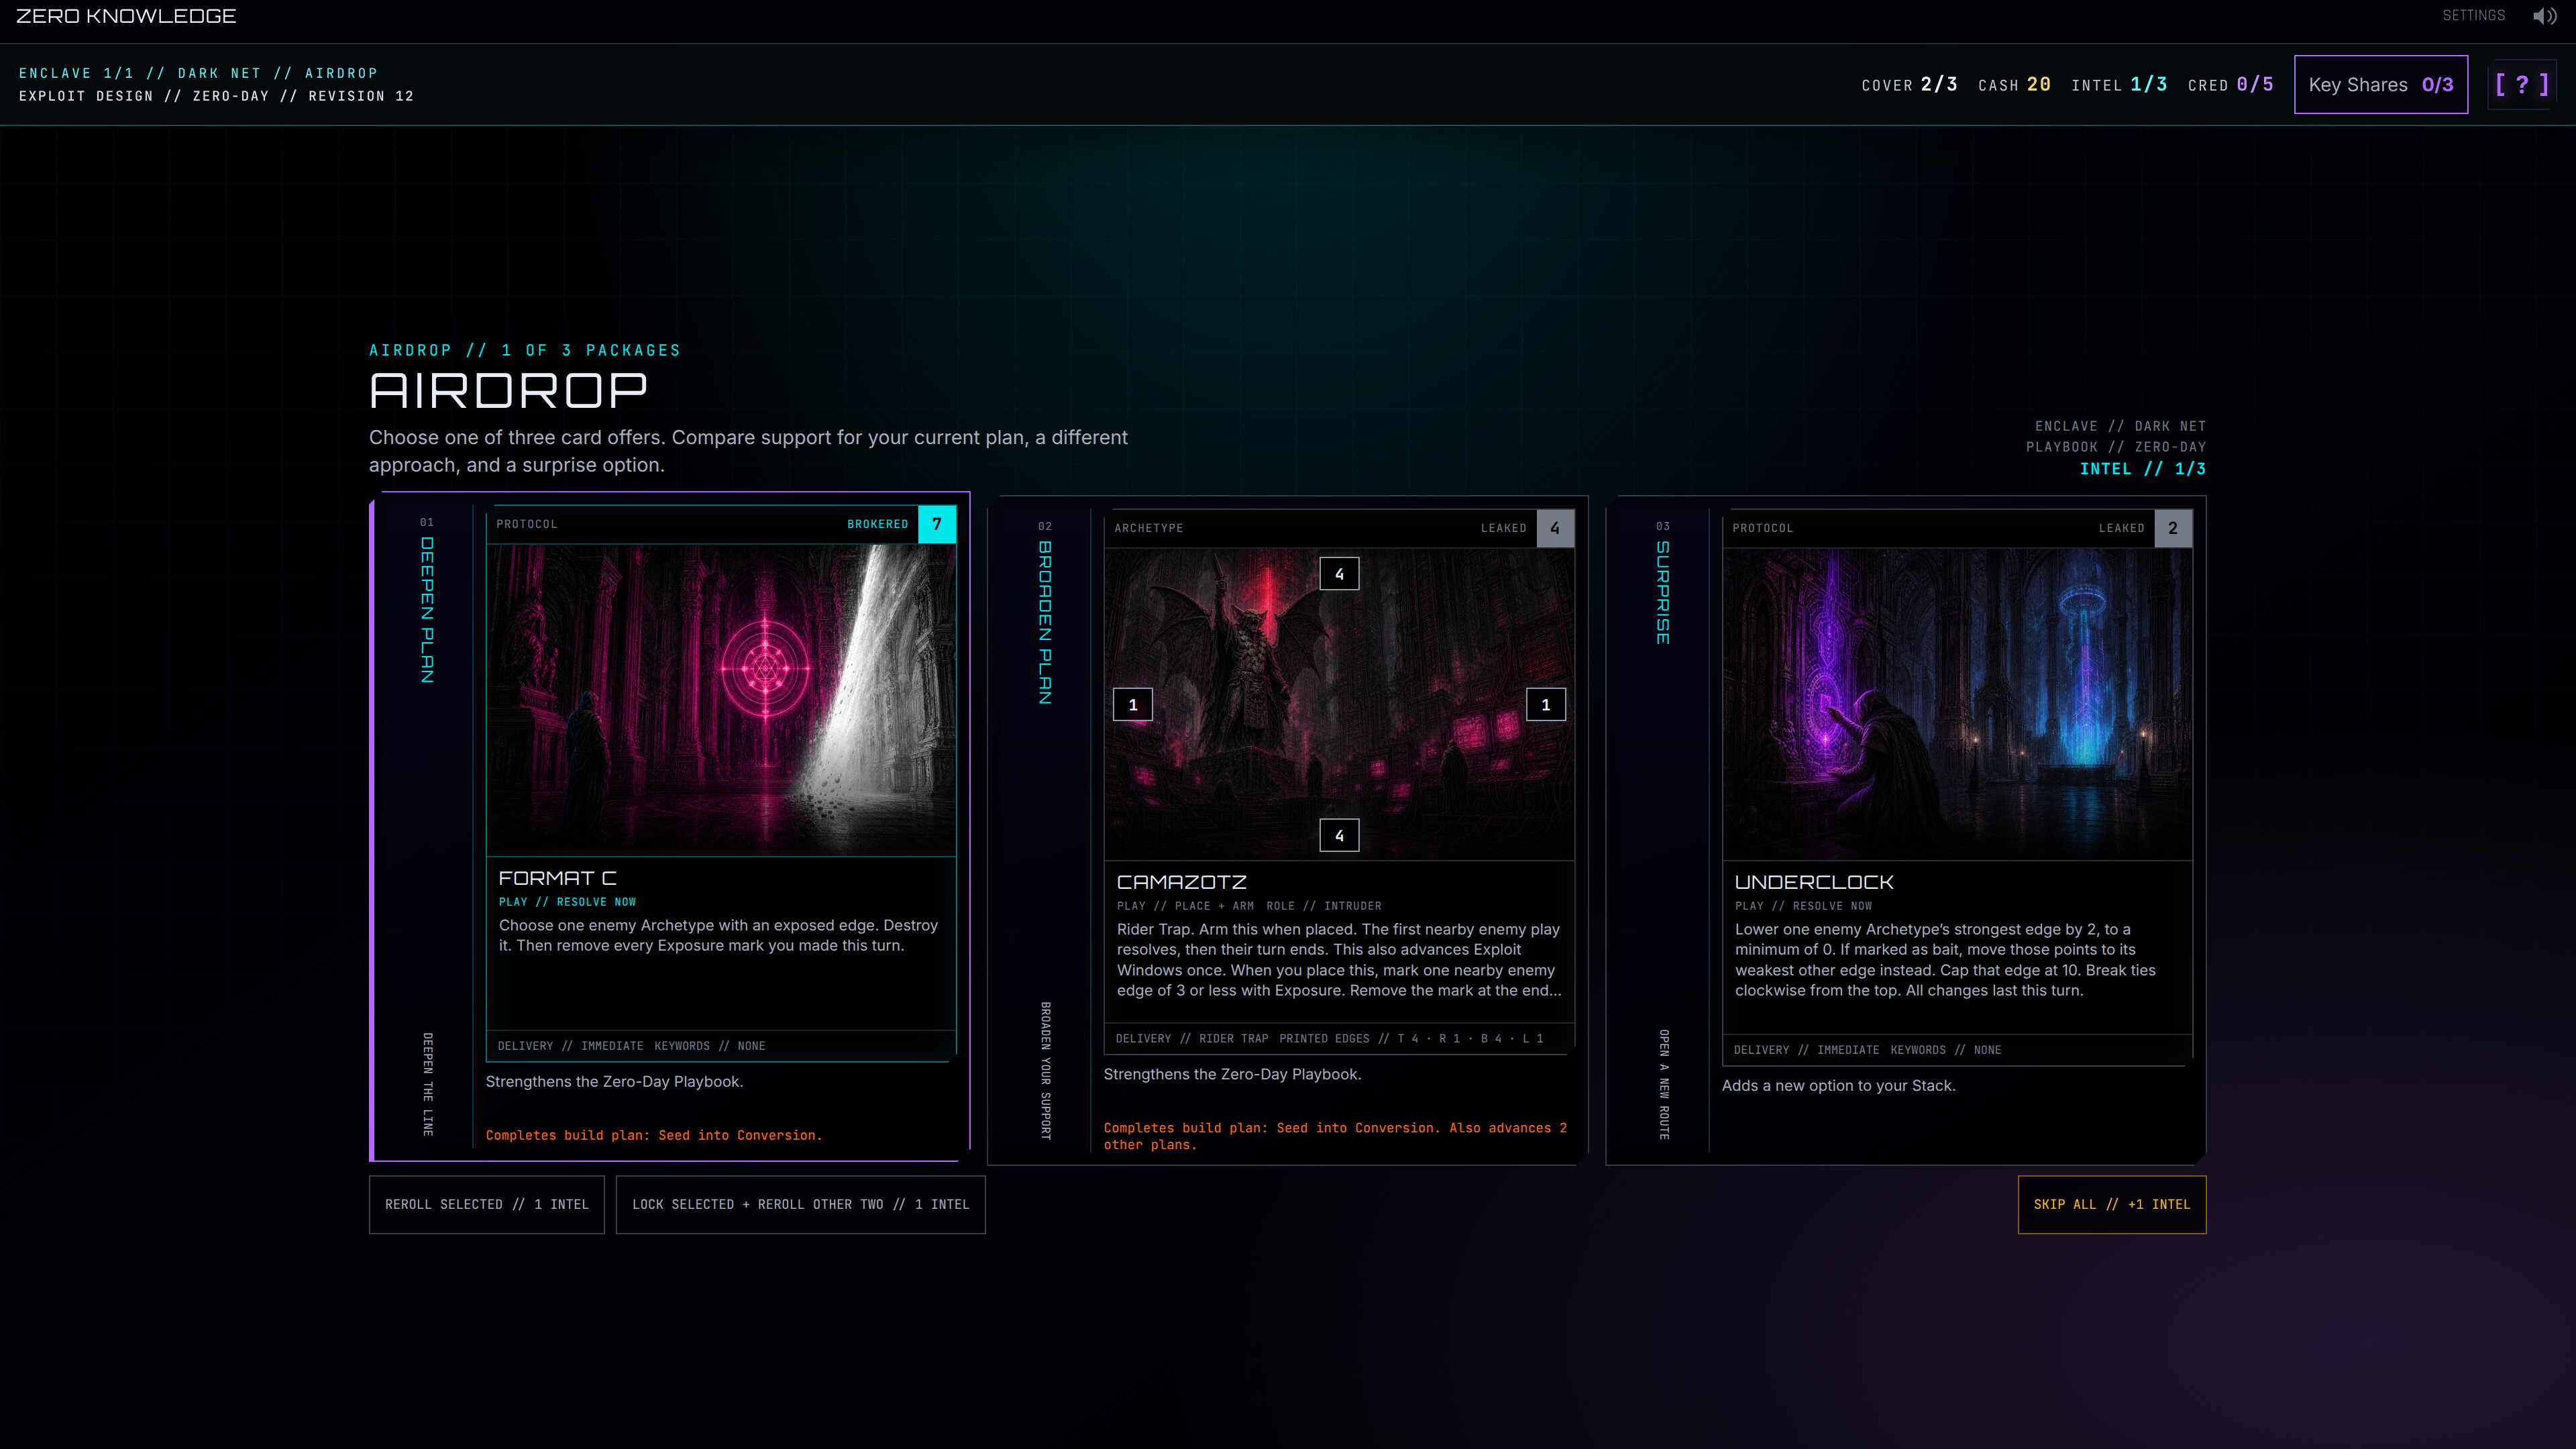
Task: Click the cost badge 7 on Format C
Action: tap(937, 524)
